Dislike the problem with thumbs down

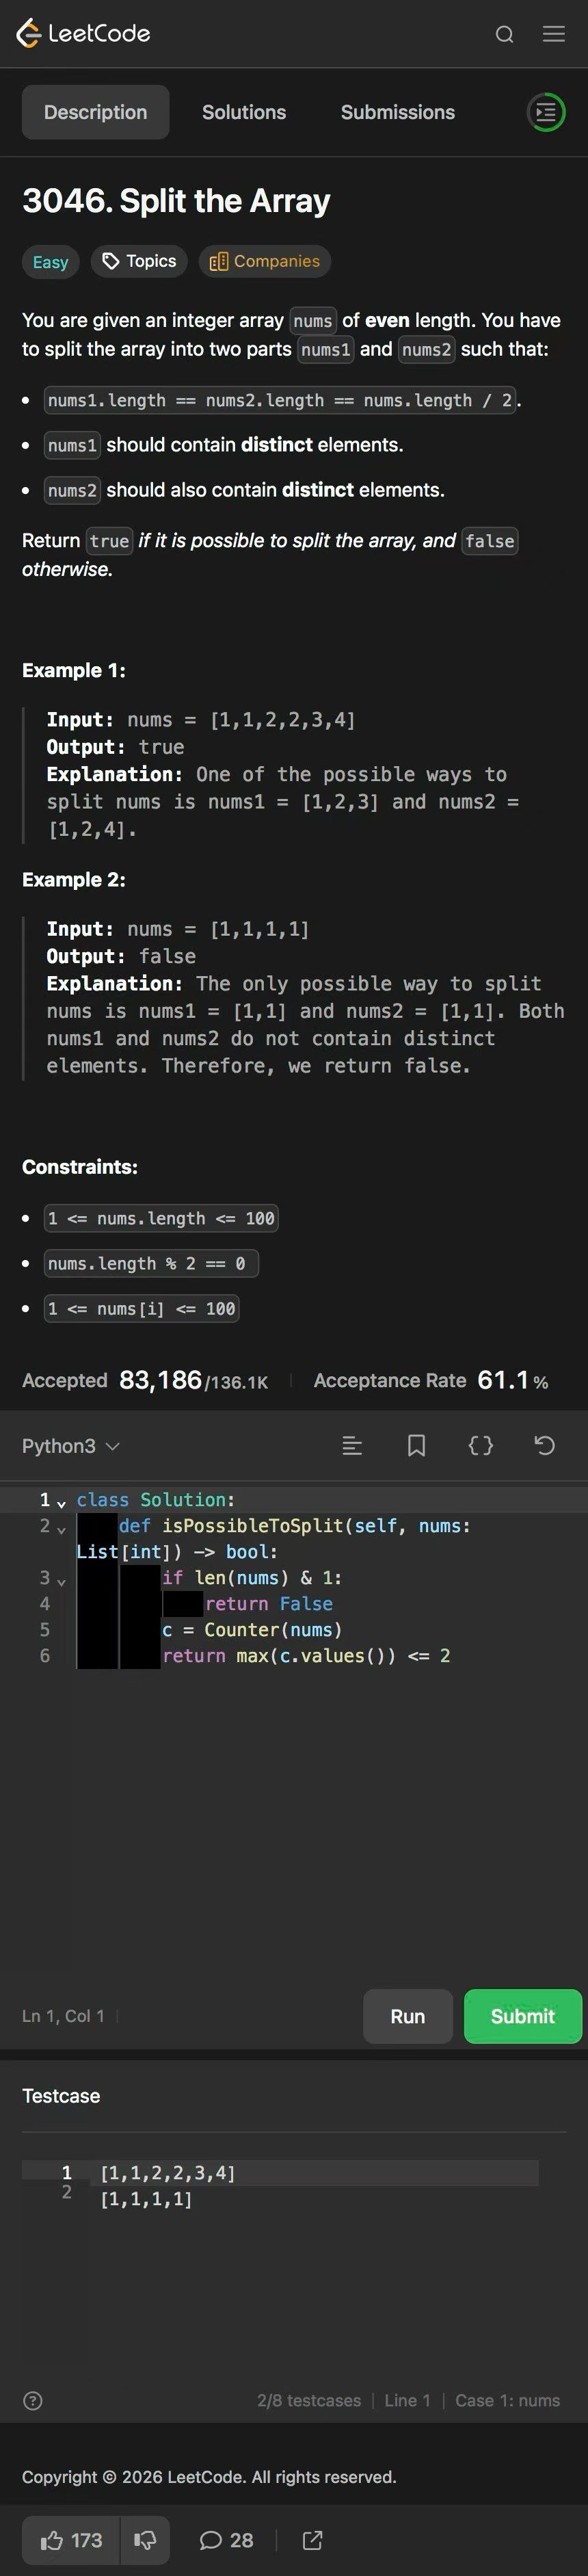145,2540
